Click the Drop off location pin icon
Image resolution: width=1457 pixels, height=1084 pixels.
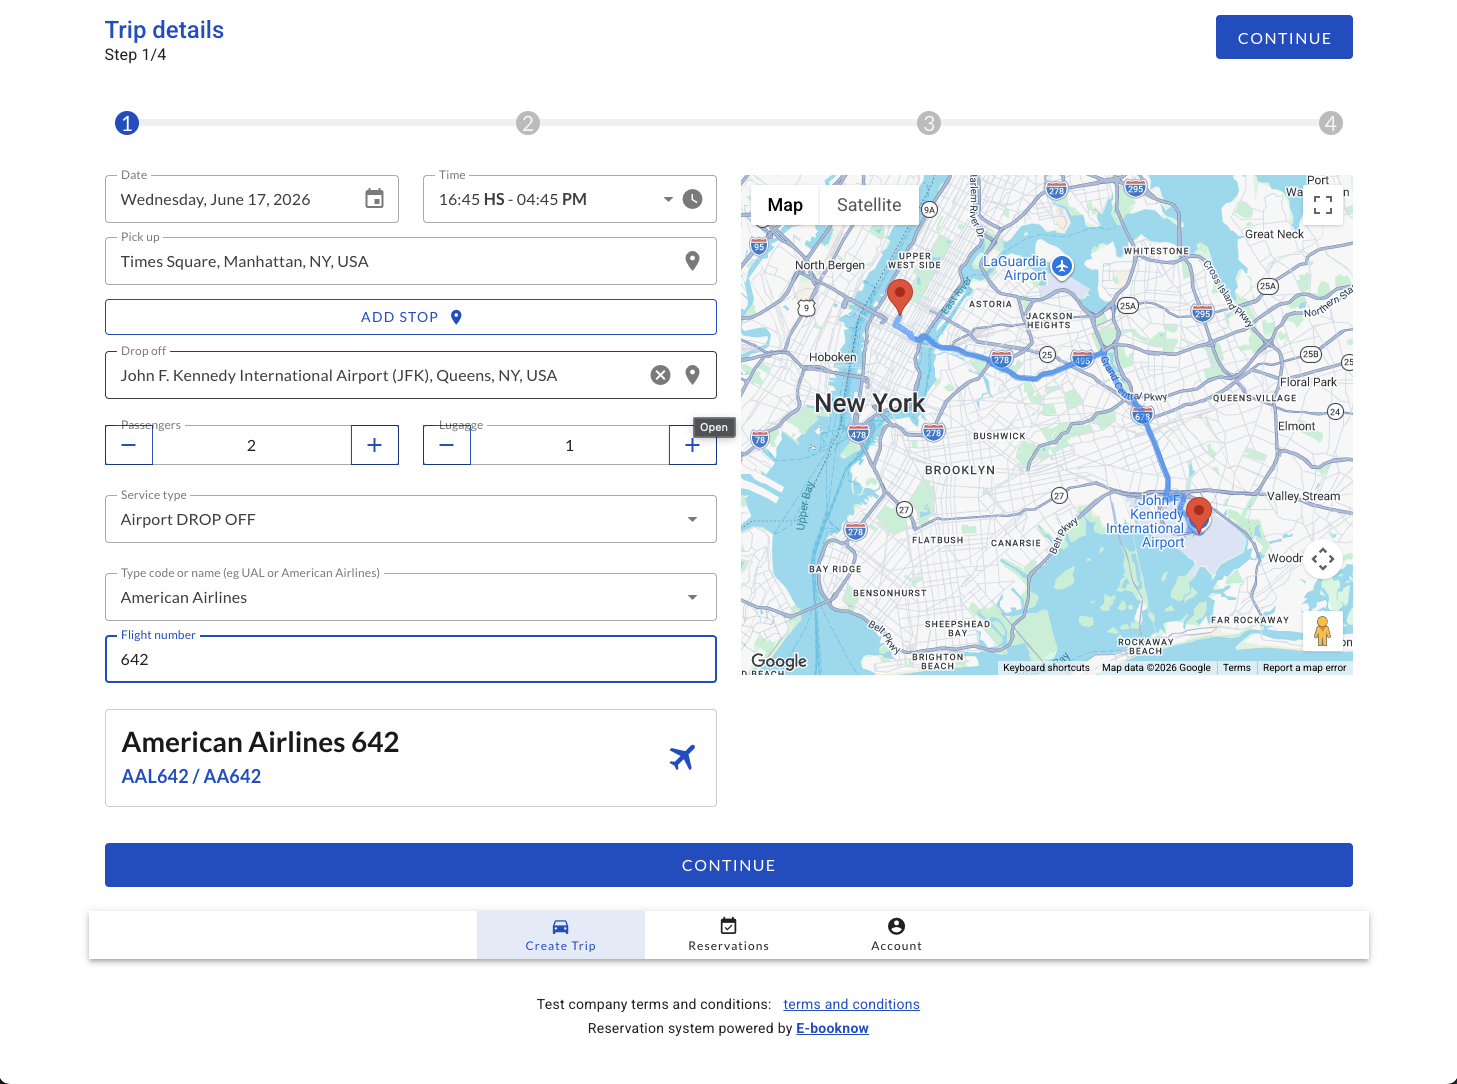click(692, 375)
